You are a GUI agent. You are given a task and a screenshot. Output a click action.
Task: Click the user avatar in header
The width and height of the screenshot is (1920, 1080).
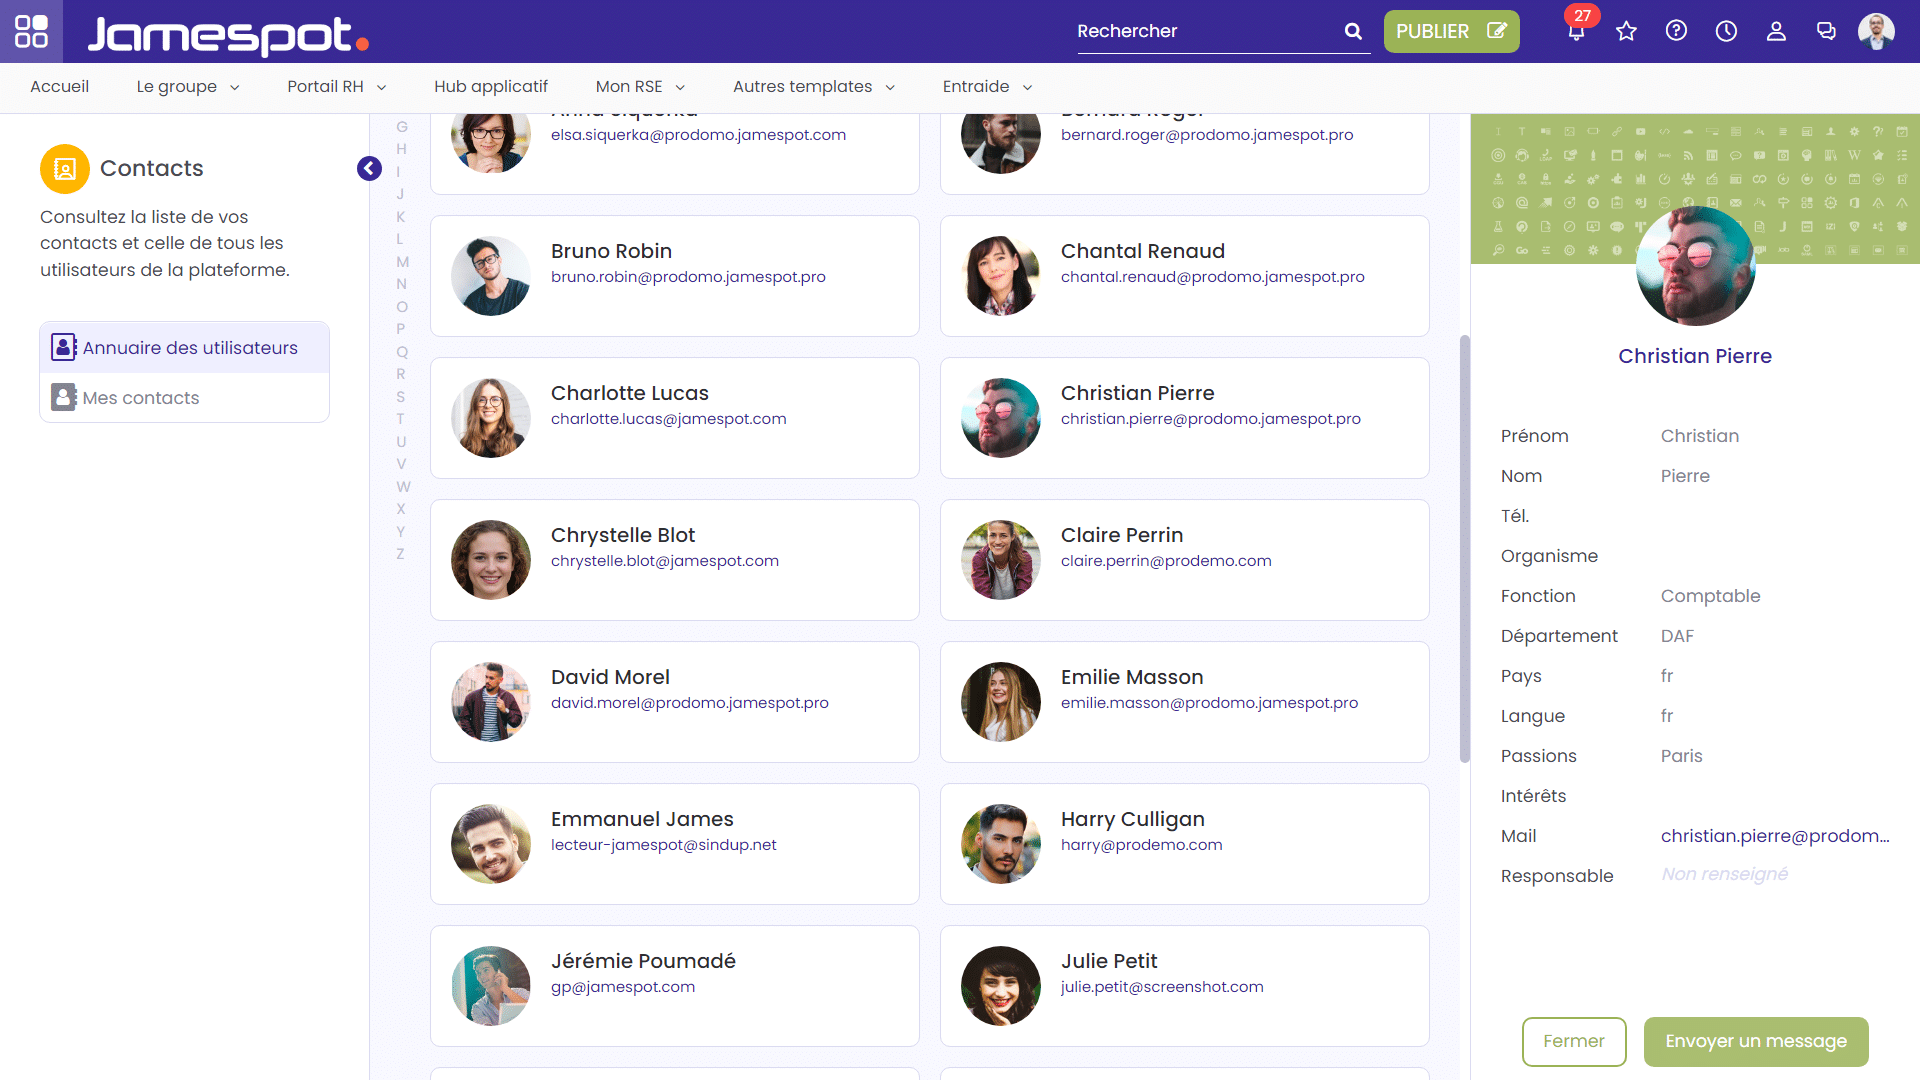(1876, 31)
